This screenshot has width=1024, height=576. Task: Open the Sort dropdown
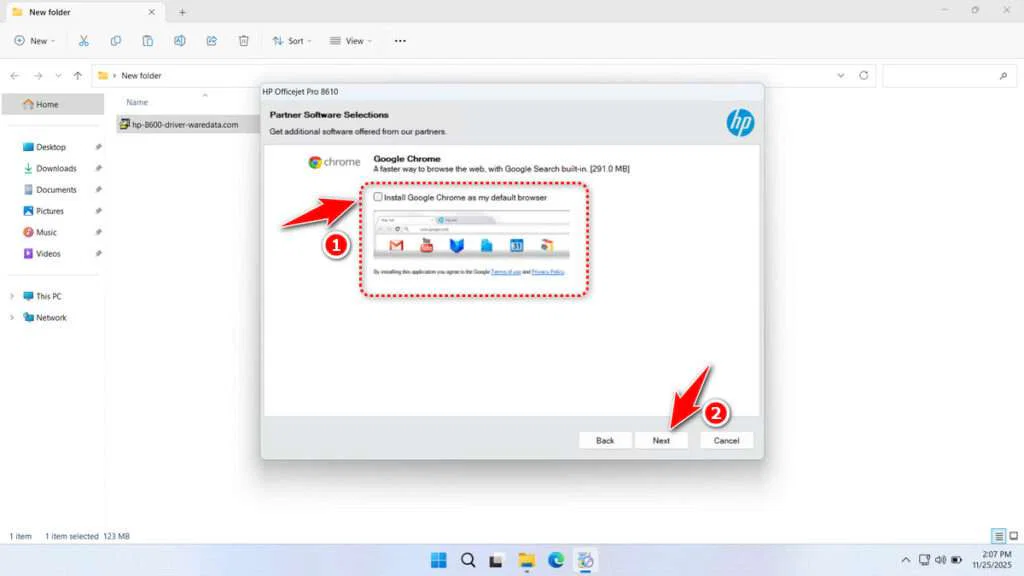click(291, 41)
